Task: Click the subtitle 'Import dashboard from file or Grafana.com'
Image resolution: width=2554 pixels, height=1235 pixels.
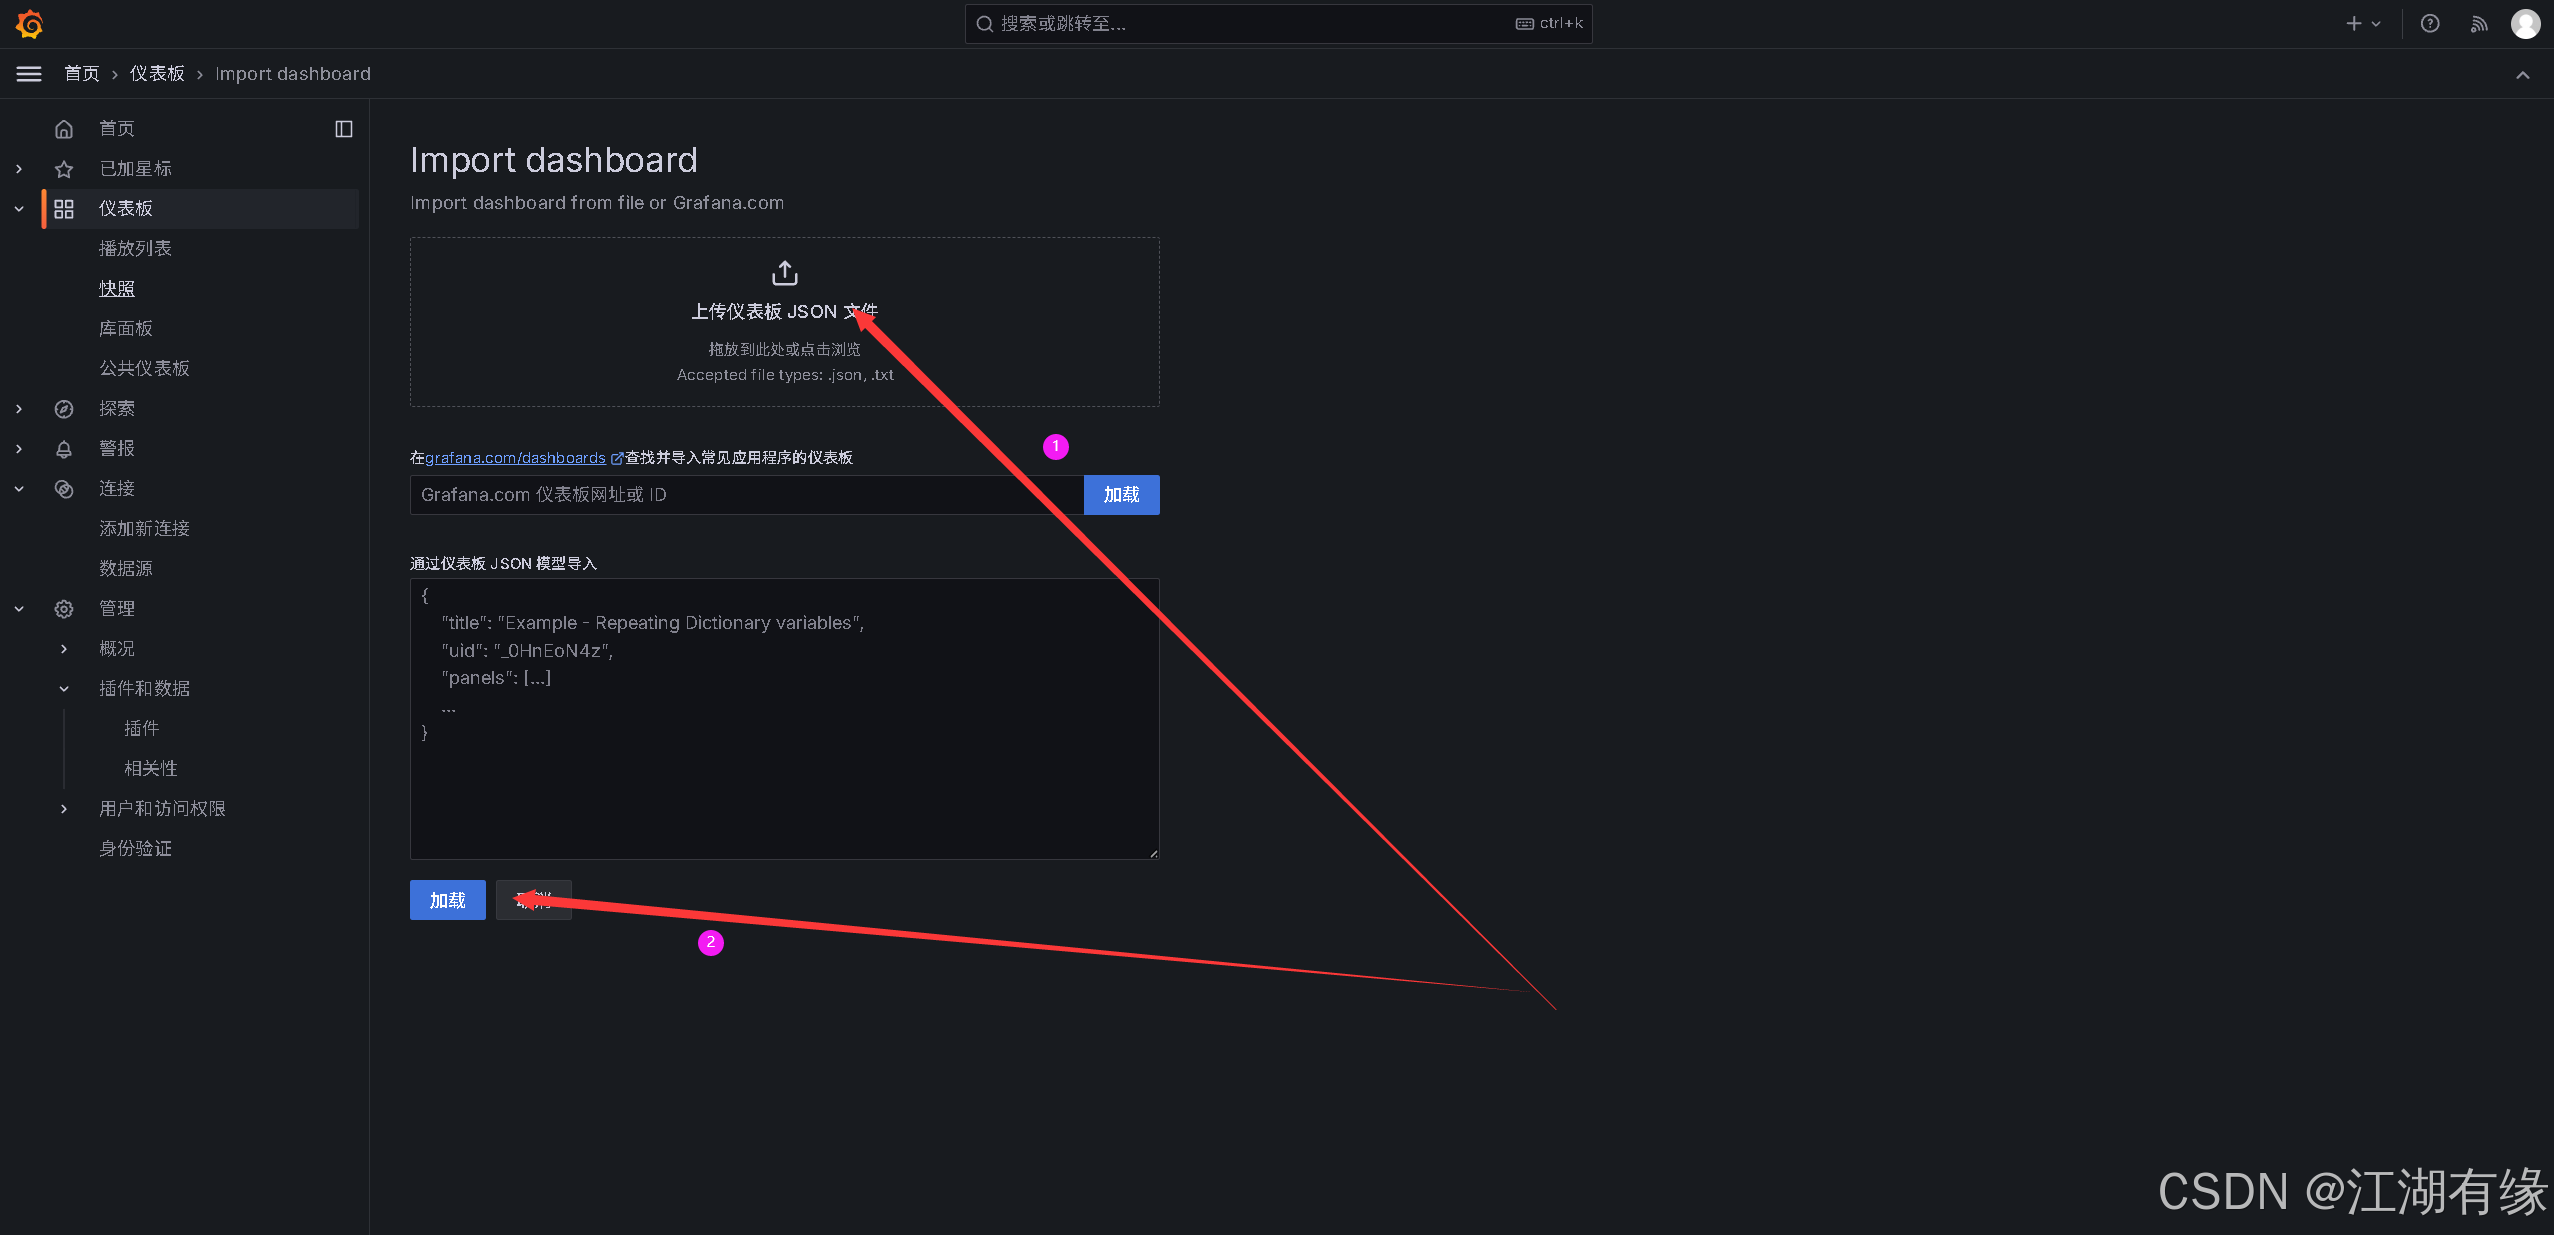Action: coord(597,203)
